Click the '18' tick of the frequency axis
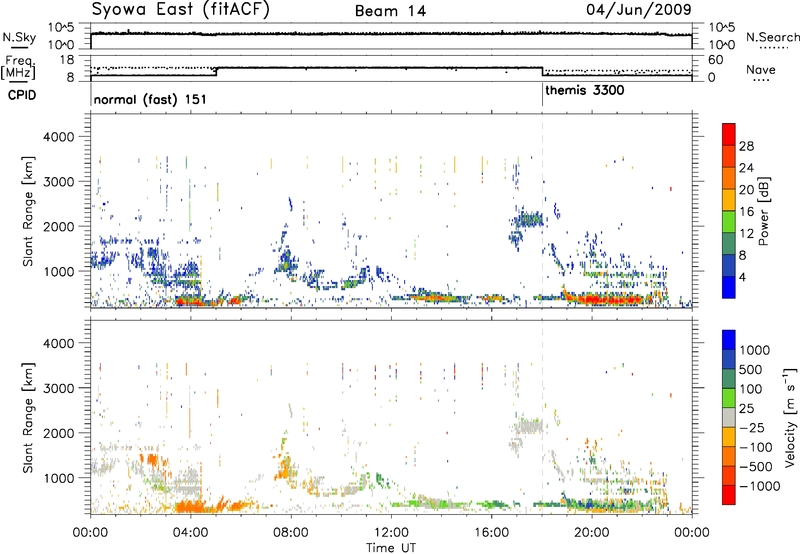 tap(67, 60)
